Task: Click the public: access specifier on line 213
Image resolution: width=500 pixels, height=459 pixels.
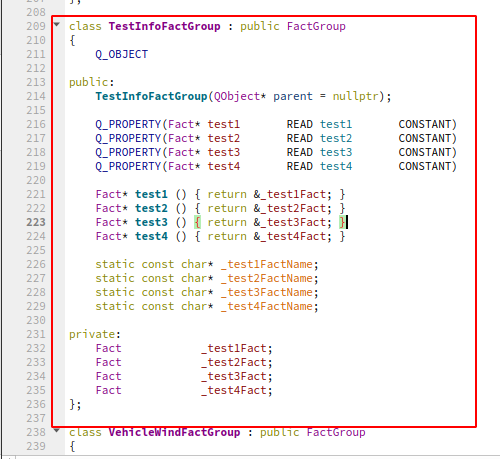Action: point(91,82)
